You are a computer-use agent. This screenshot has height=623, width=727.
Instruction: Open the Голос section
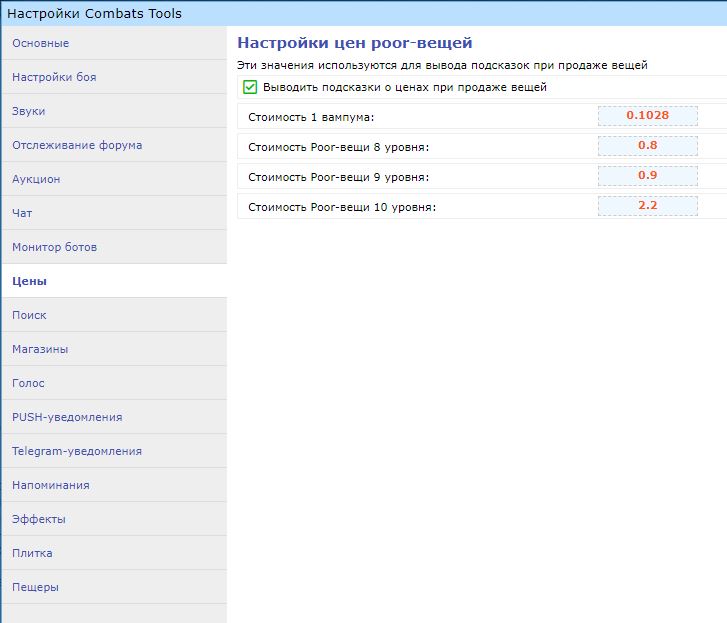[115, 383]
